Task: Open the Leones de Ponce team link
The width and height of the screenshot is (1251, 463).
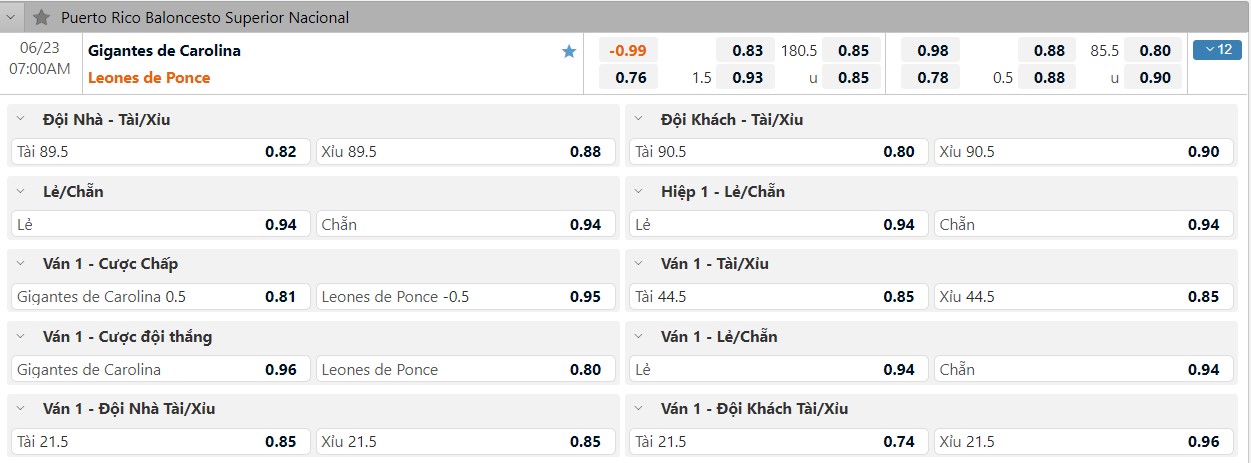Action: pos(149,78)
